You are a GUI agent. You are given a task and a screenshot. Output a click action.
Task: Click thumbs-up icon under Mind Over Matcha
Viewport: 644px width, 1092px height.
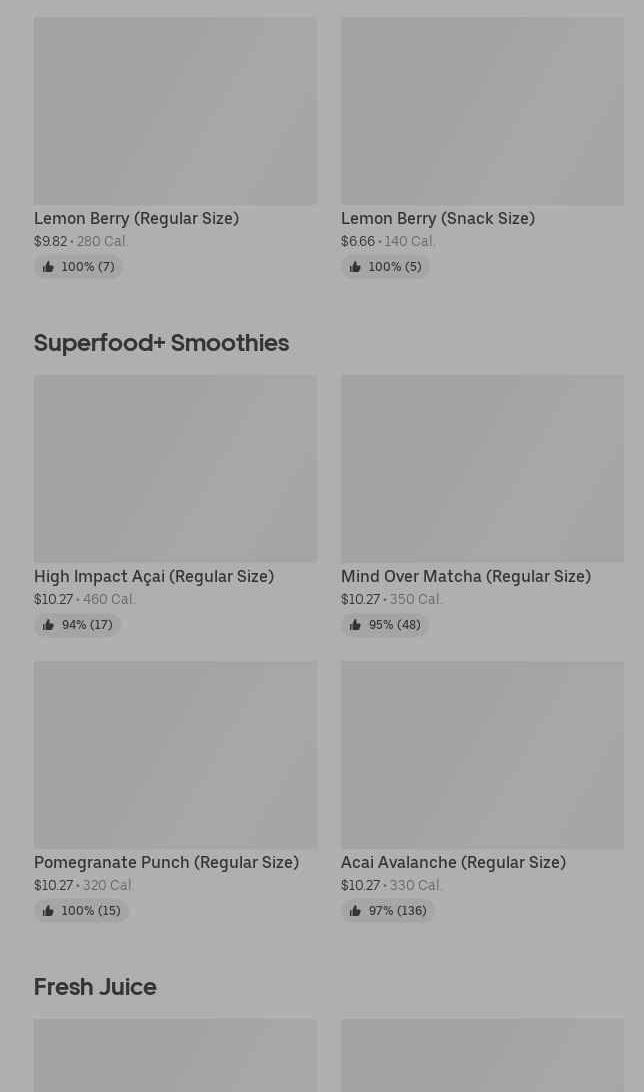click(x=355, y=625)
